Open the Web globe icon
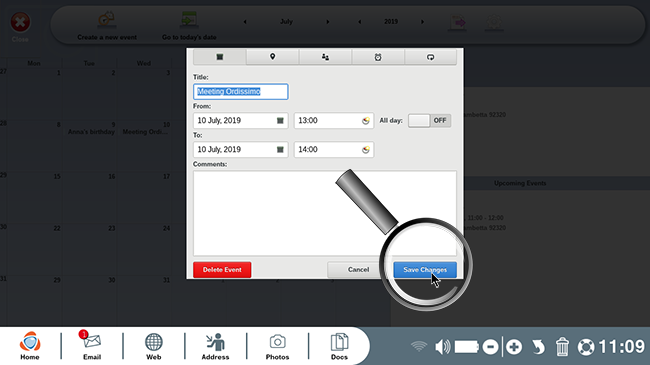Screen dimensions: 650x365 153,346
